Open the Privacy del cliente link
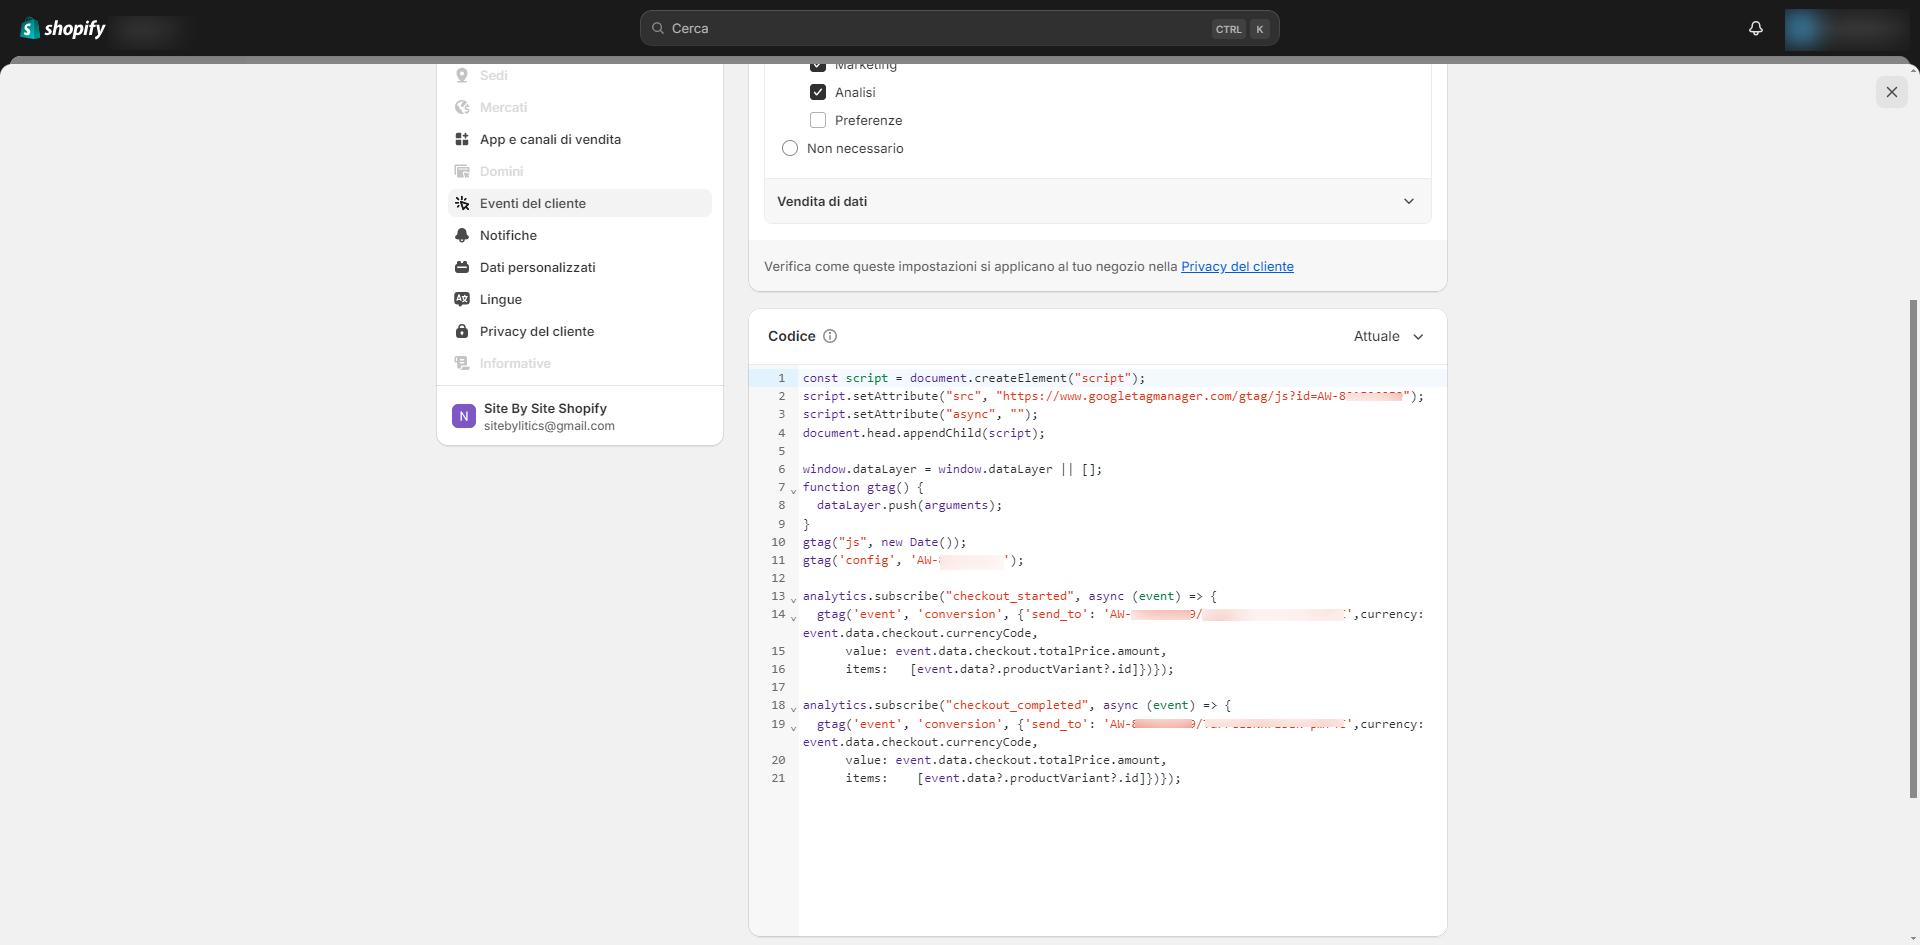The width and height of the screenshot is (1920, 945). coord(1237,266)
